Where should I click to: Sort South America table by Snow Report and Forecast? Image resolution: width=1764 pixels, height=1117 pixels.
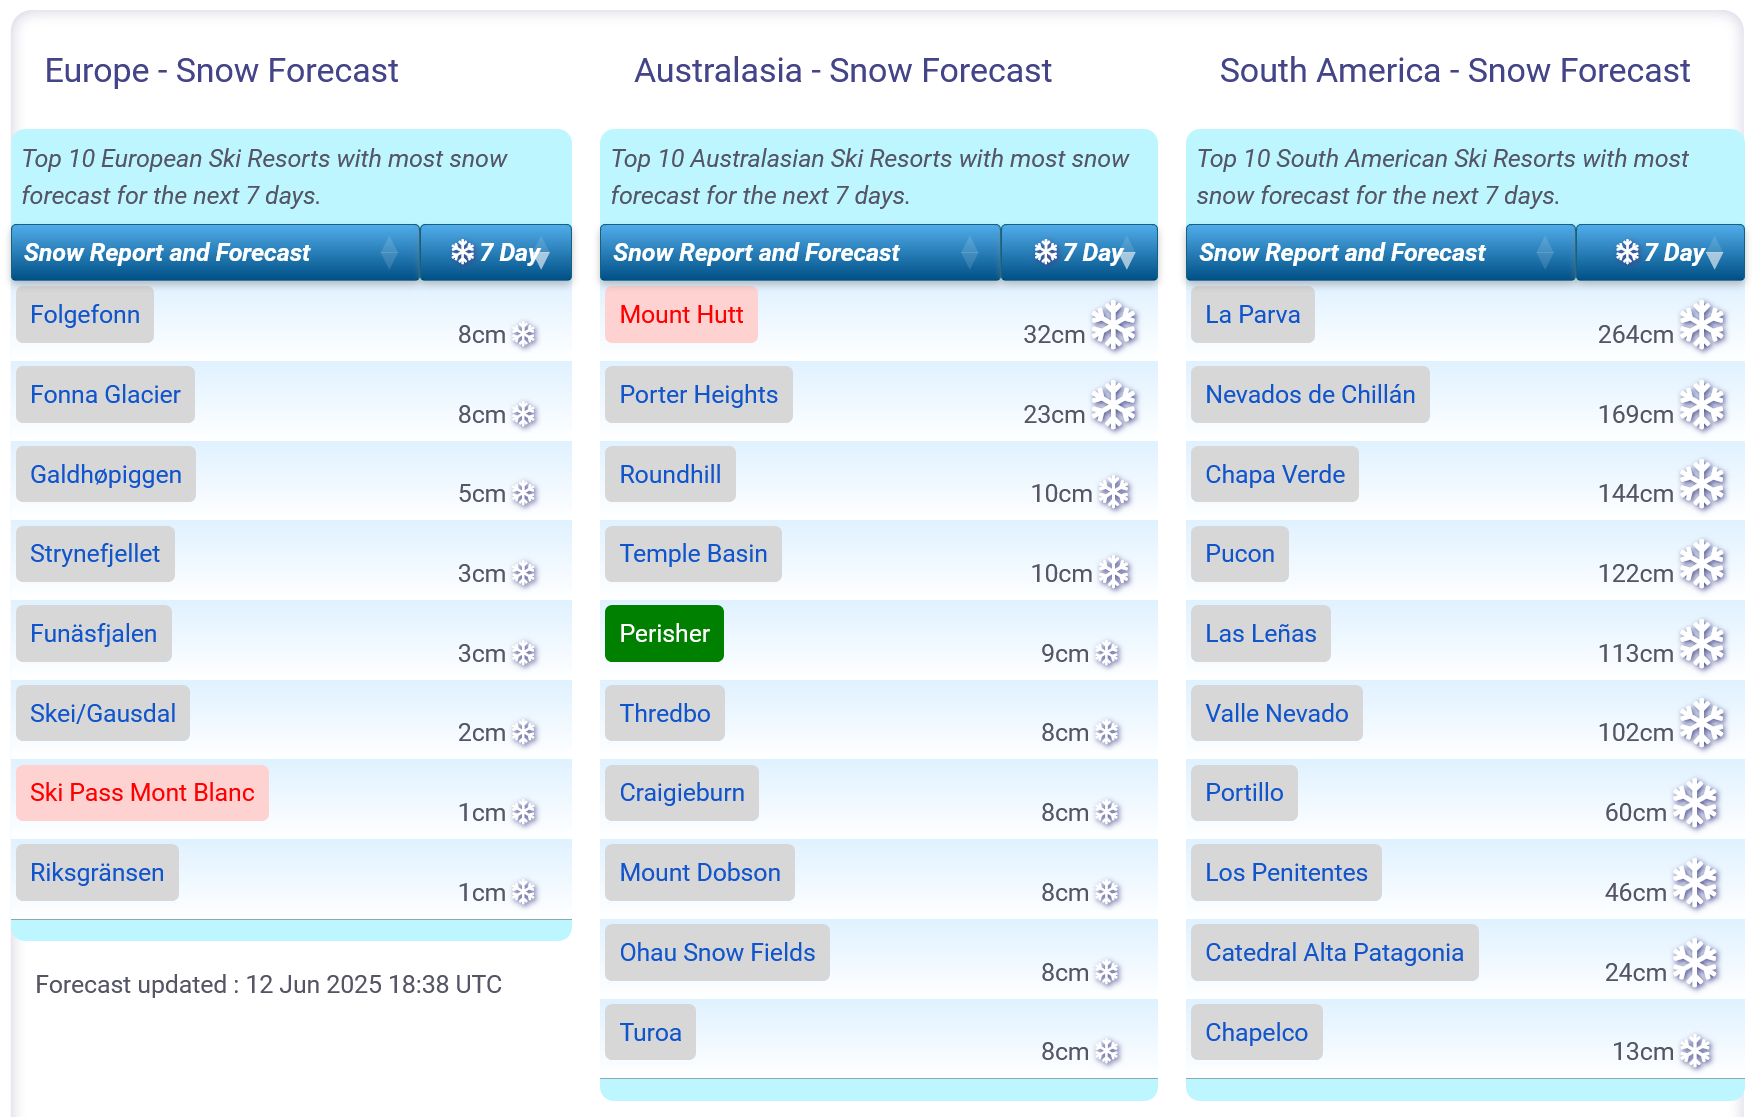[1380, 252]
